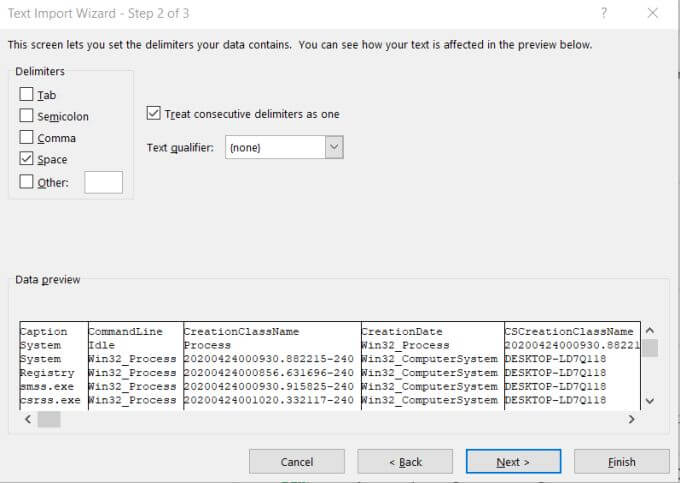Click the Help question mark icon
The height and width of the screenshot is (483, 680).
click(x=604, y=14)
